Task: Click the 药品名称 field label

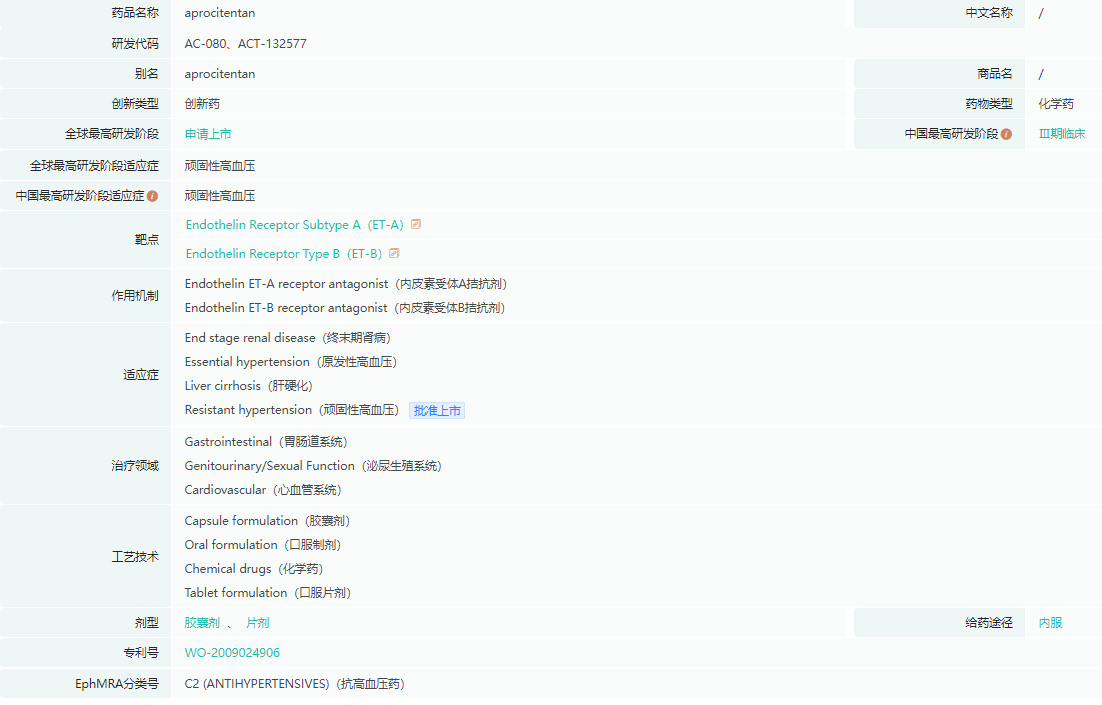Action: (135, 13)
